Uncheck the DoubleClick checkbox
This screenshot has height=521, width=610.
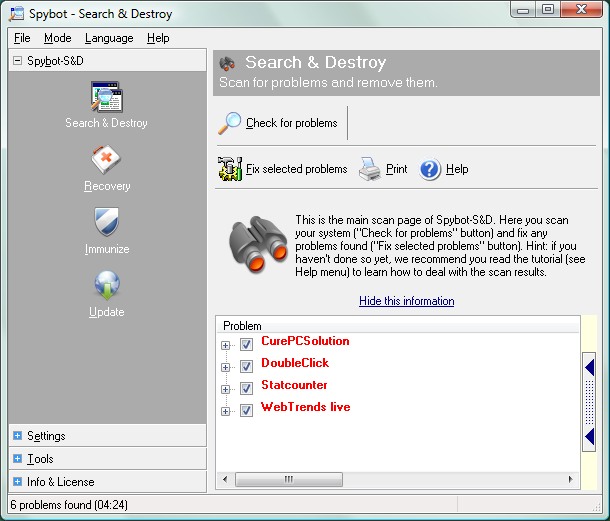(x=246, y=366)
